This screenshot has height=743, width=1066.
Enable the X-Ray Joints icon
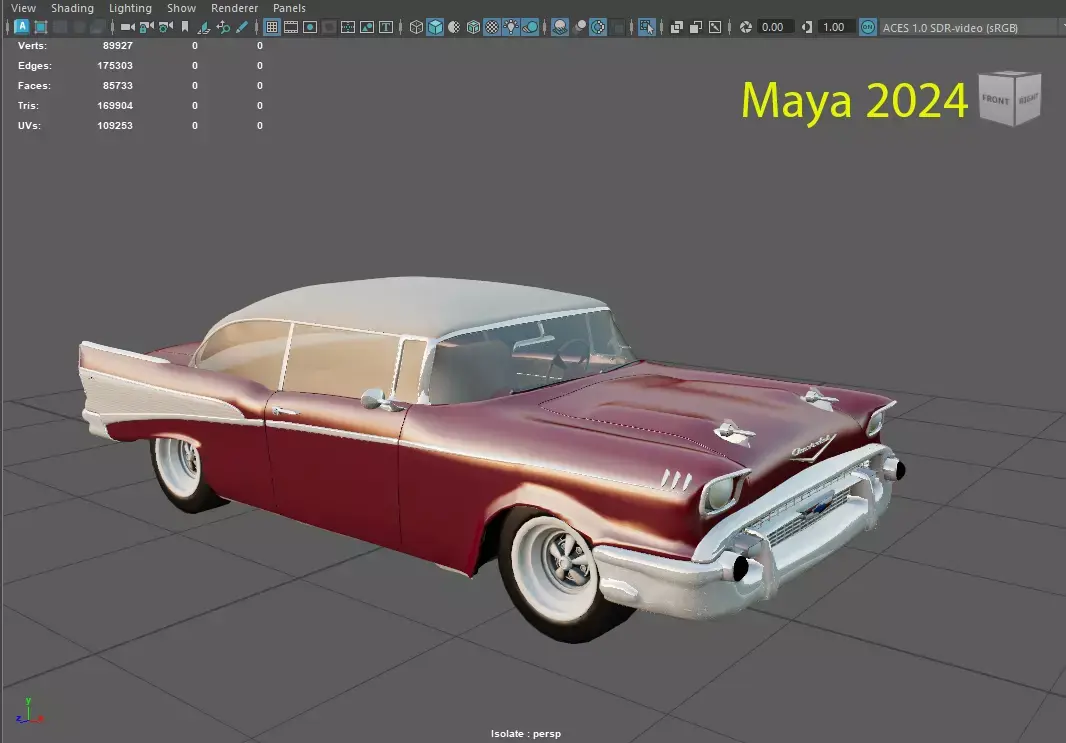(x=715, y=27)
